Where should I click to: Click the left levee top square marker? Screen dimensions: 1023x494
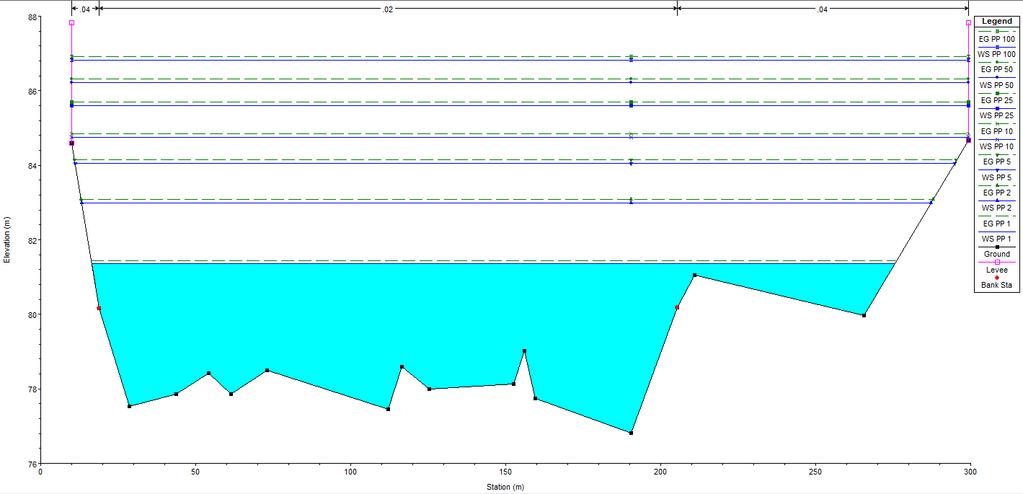coord(72,23)
